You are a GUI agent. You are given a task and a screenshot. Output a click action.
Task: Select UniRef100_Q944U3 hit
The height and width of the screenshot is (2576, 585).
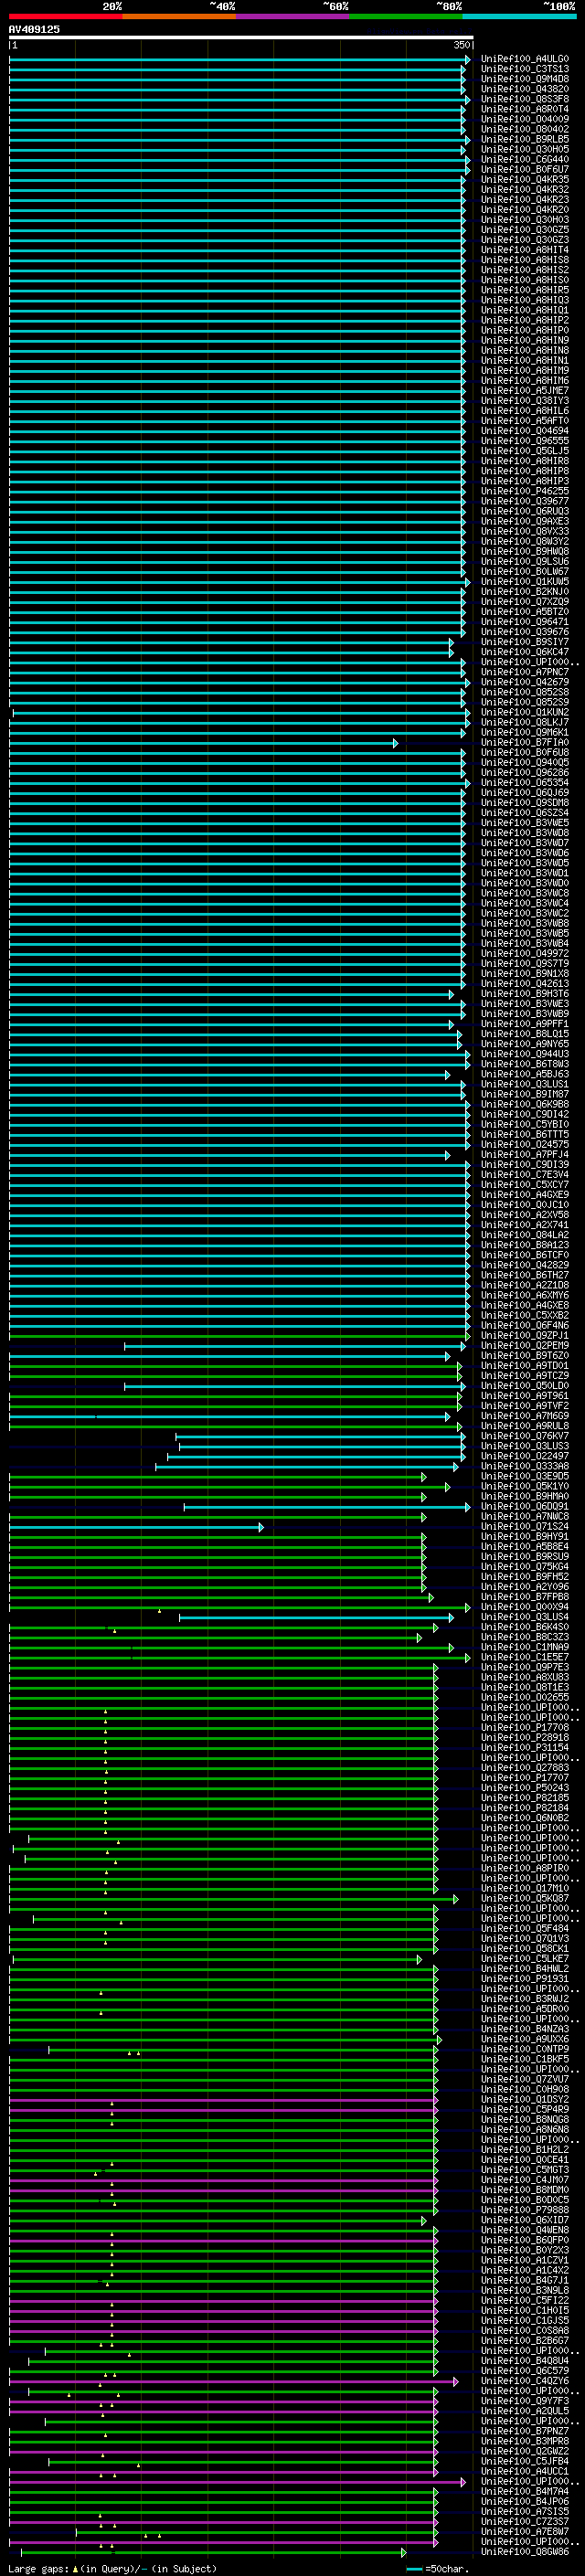[525, 1054]
